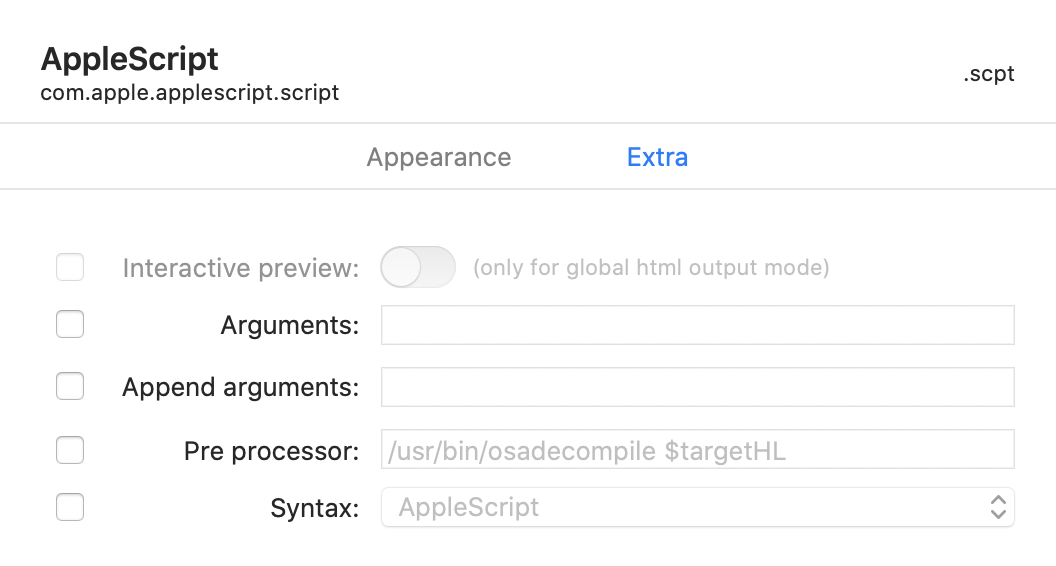Click the .scpt file extension label

(x=989, y=75)
